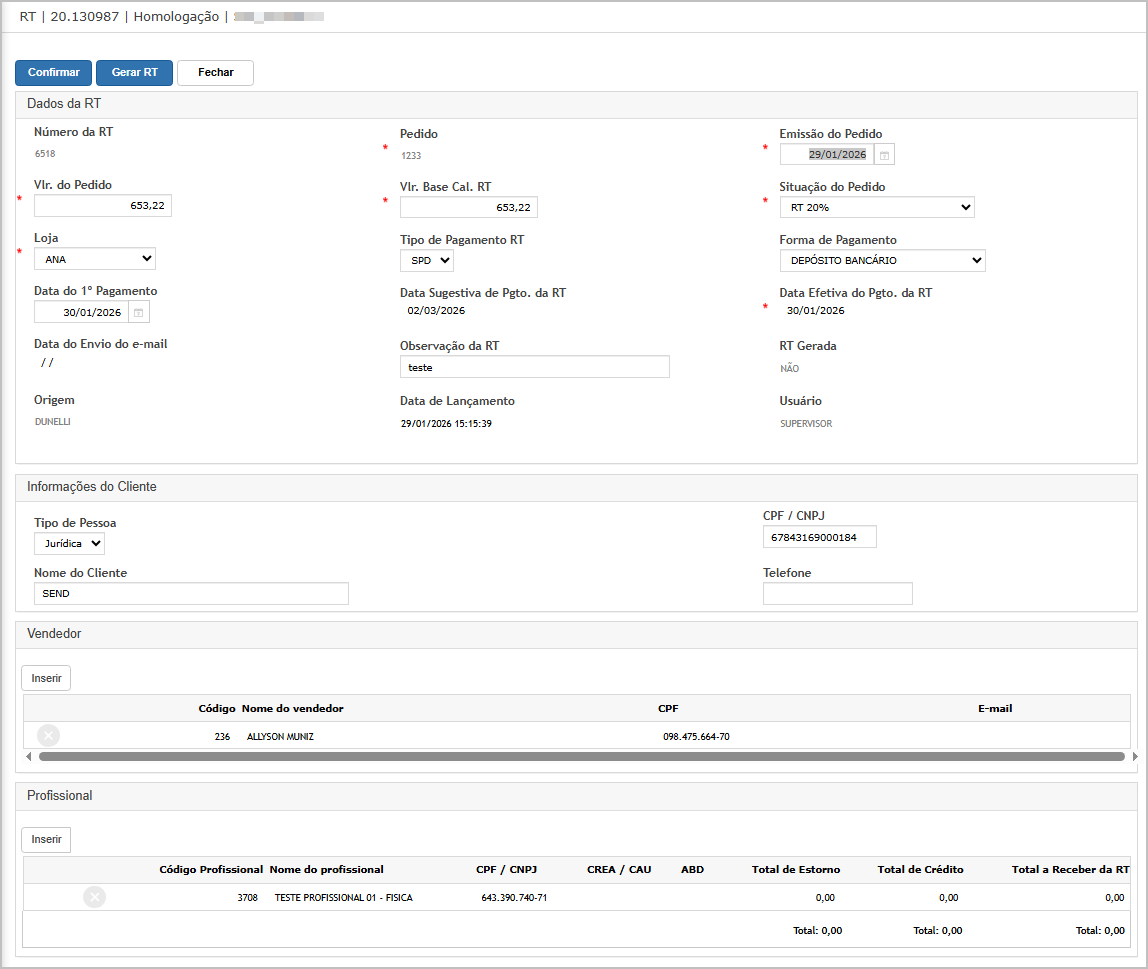Viewport: 1148px width, 969px height.
Task: Expand the Forma de Pagamento dropdown
Action: click(882, 261)
